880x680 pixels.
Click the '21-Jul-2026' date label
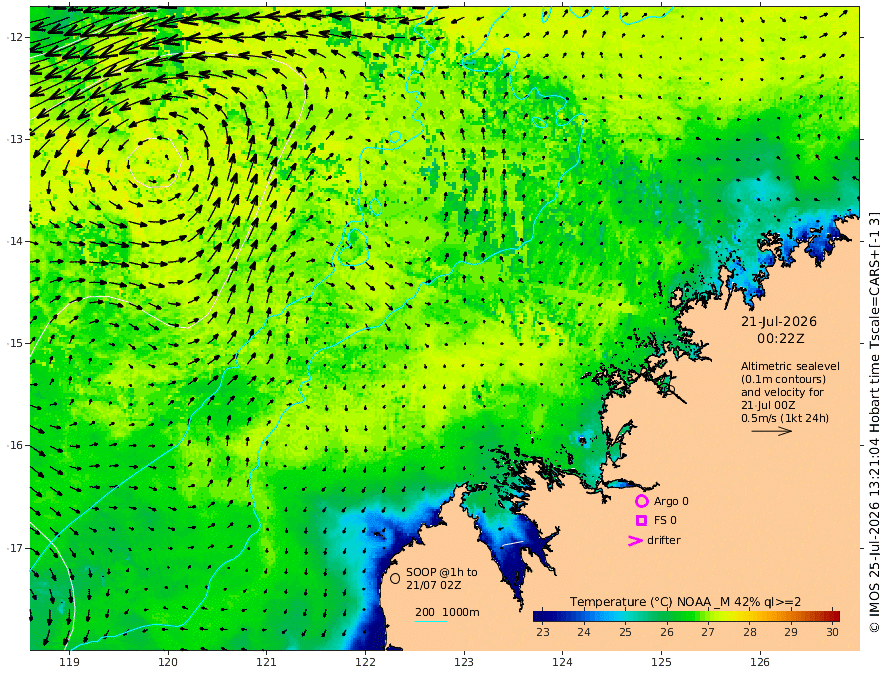(x=779, y=322)
